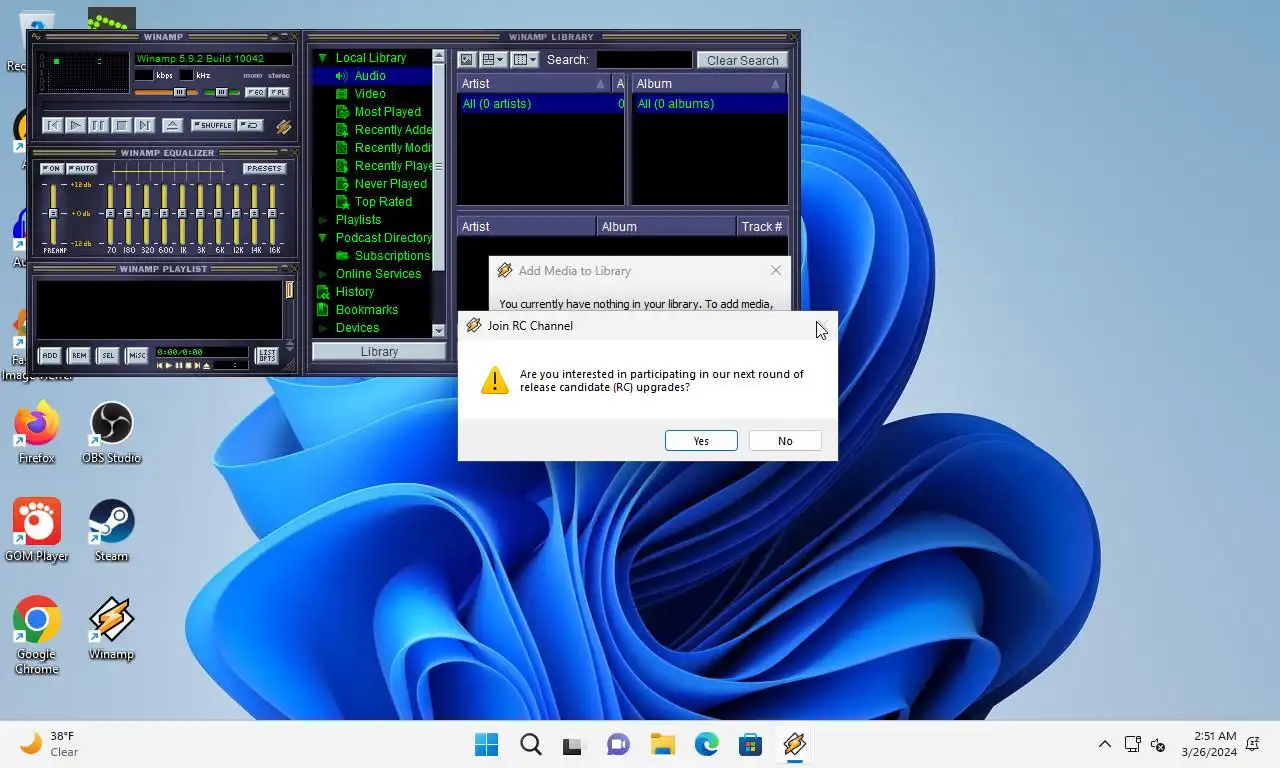
Task: Open Recently Played view icon
Action: pyautogui.click(x=342, y=166)
